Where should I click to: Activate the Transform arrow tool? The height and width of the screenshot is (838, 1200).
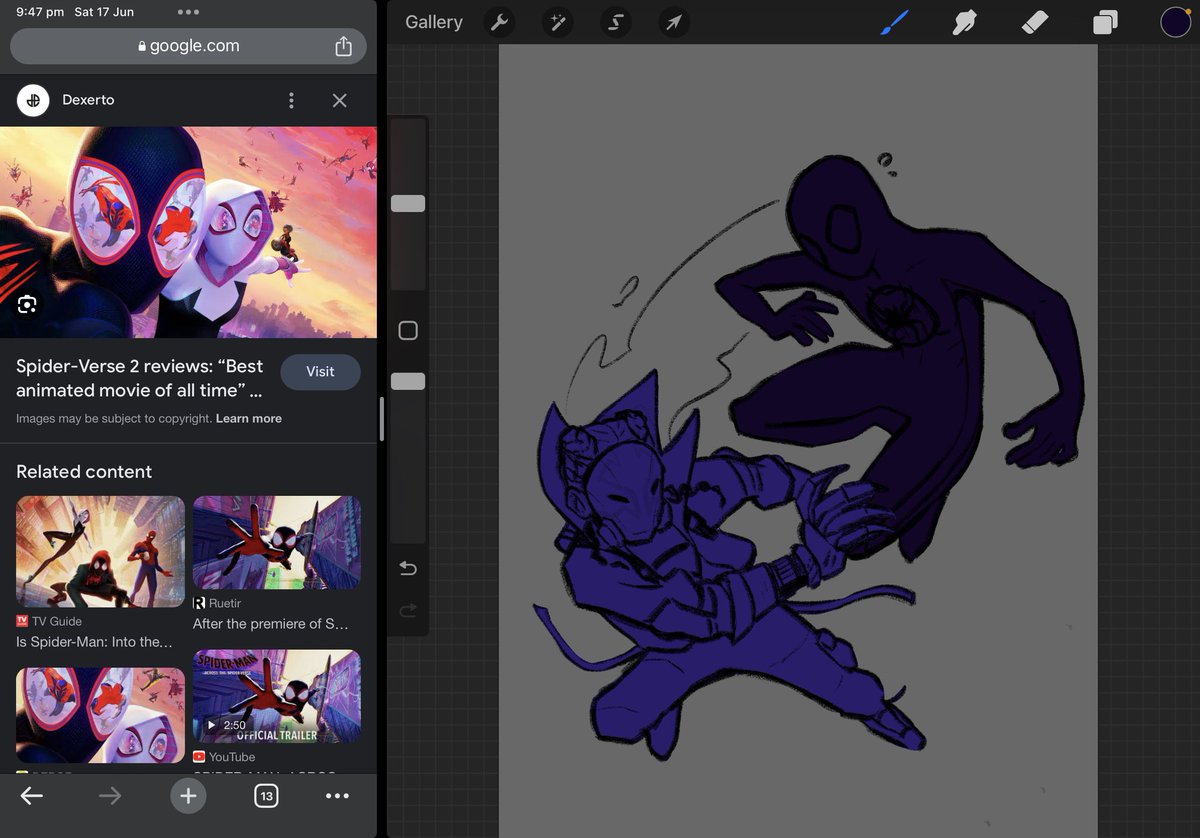pyautogui.click(x=675, y=22)
